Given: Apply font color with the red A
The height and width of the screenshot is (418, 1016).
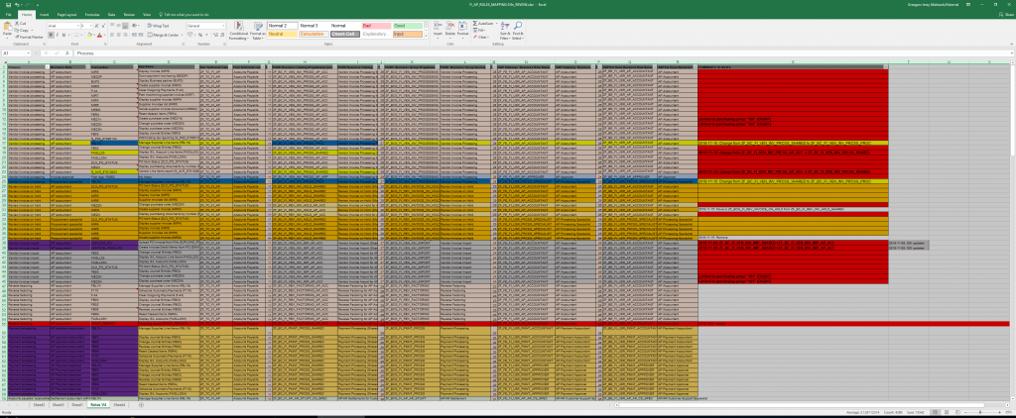Looking at the screenshot, I should coord(99,35).
